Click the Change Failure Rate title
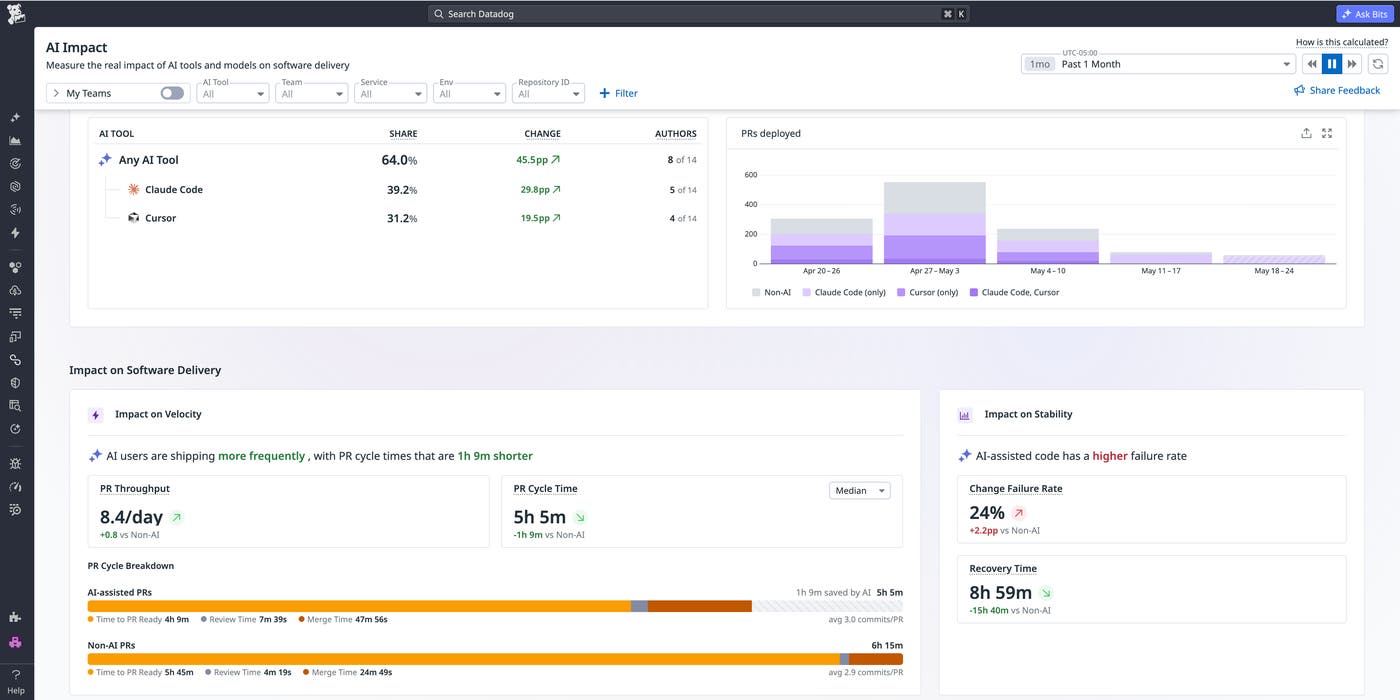The width and height of the screenshot is (1400, 700). 1016,489
